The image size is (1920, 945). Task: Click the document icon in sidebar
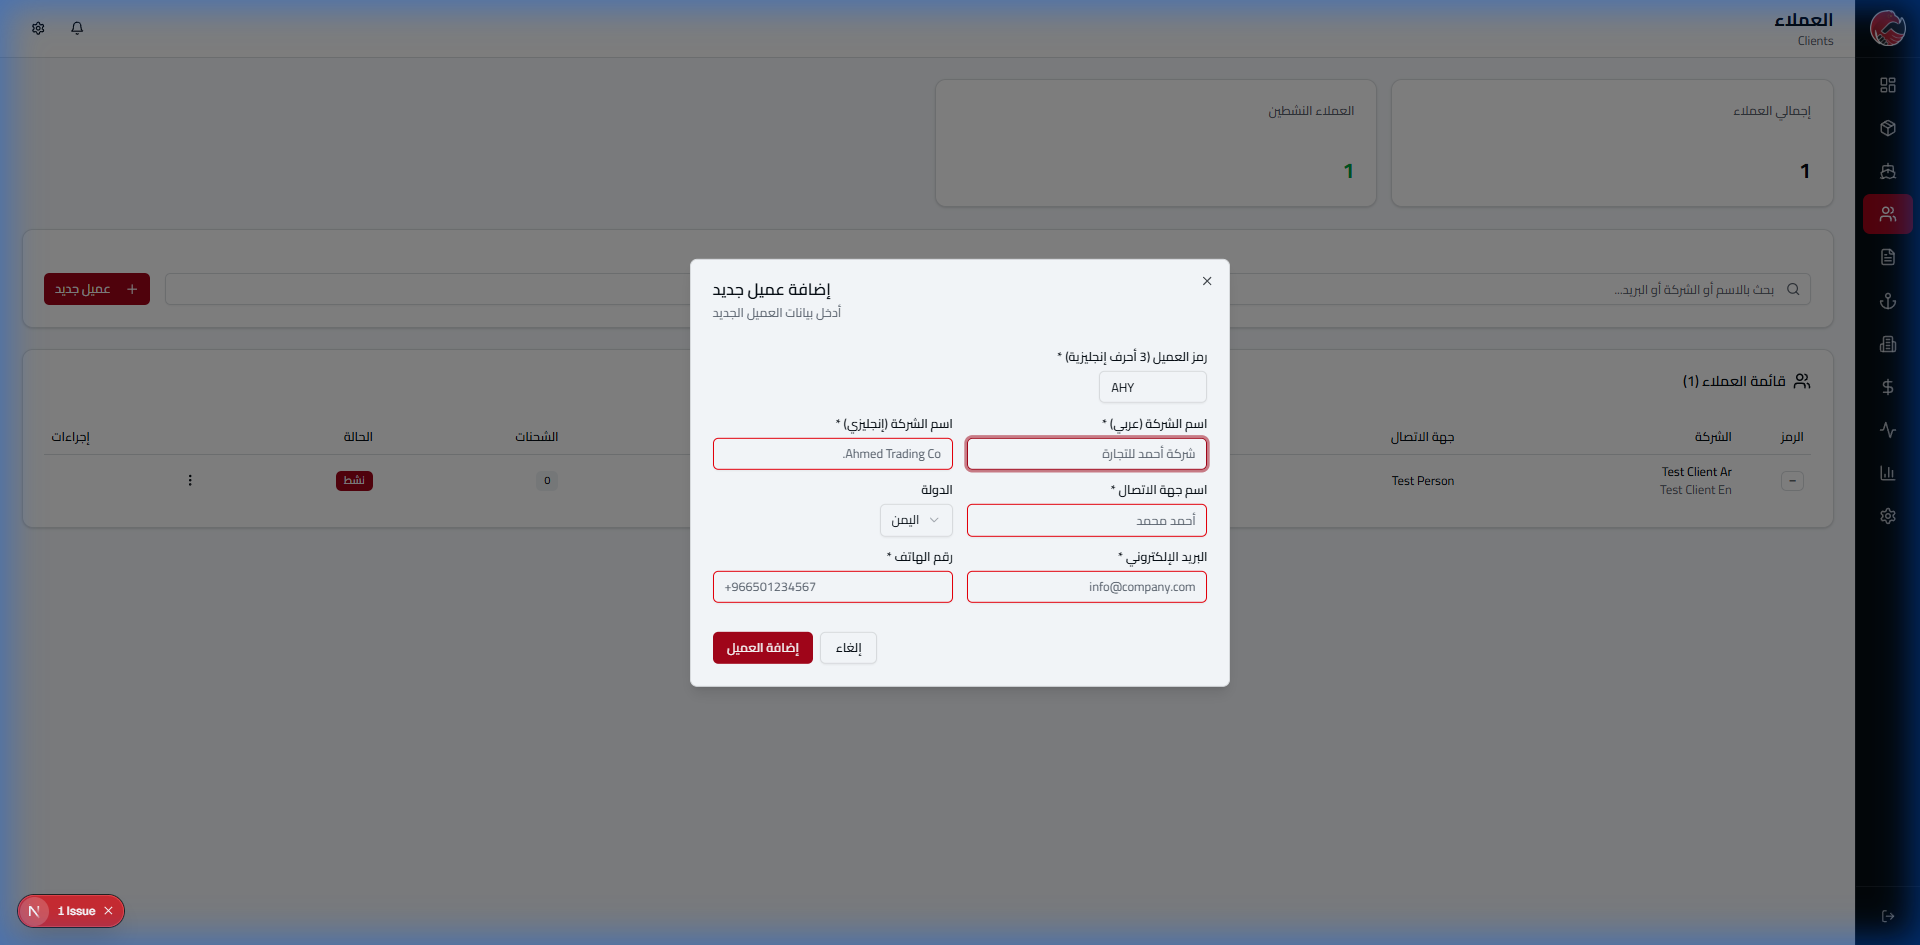tap(1887, 258)
